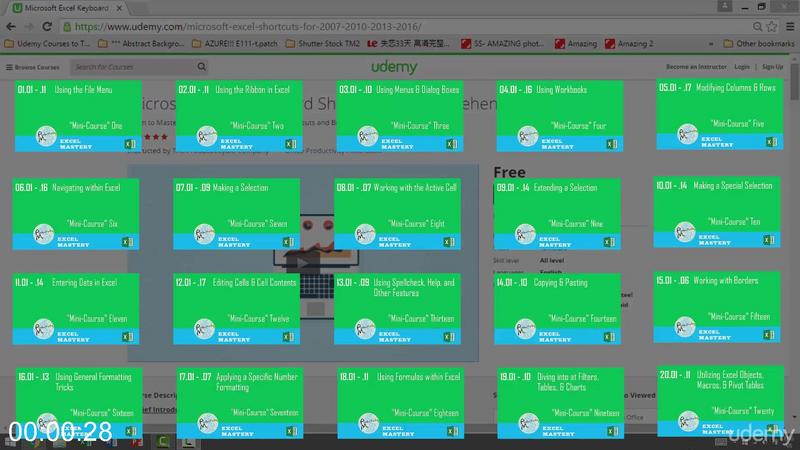This screenshot has width=800, height=450.
Task: Select Copying & Pasting card
Action: [x=557, y=309]
